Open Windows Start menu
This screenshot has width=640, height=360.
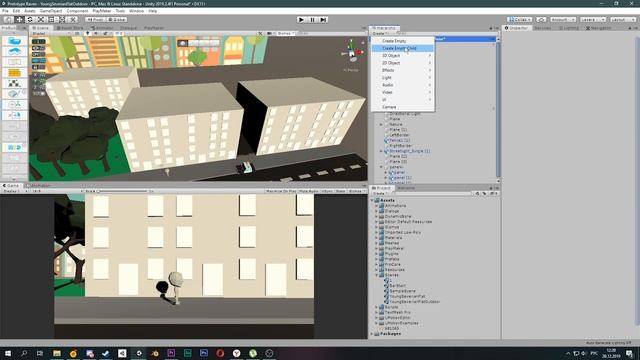tap(7, 353)
